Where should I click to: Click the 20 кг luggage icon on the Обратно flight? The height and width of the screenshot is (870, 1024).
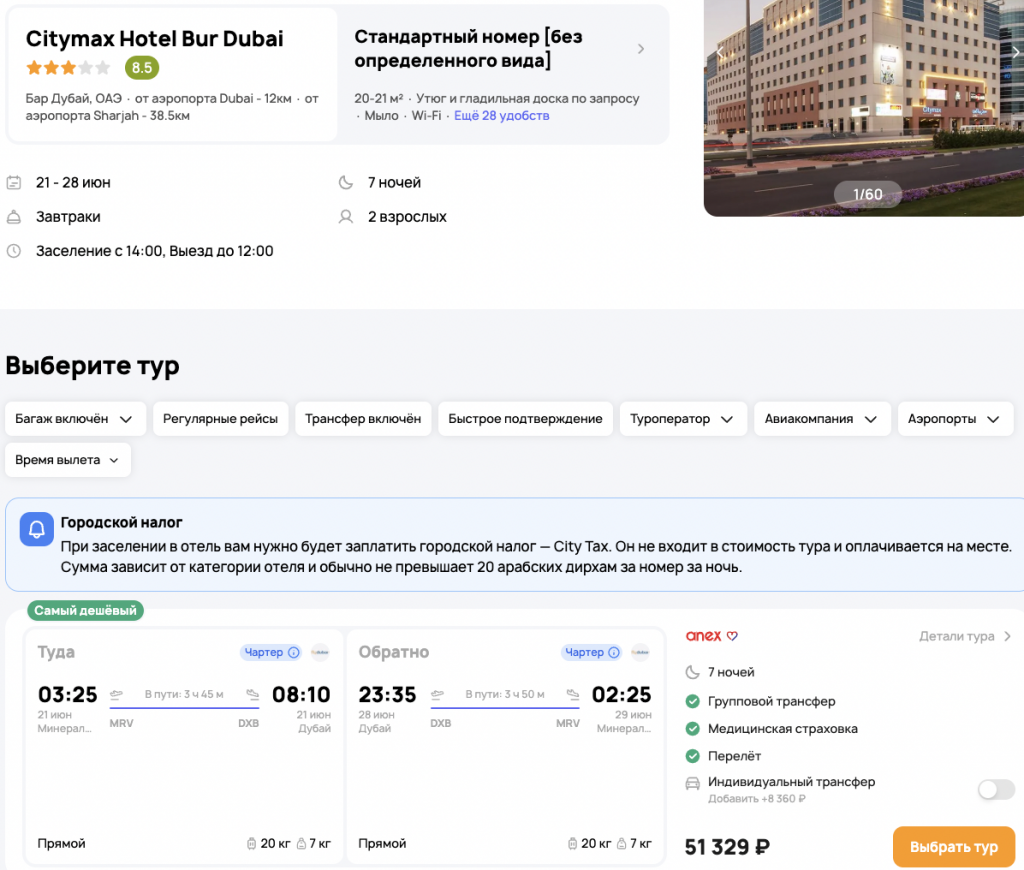point(572,843)
